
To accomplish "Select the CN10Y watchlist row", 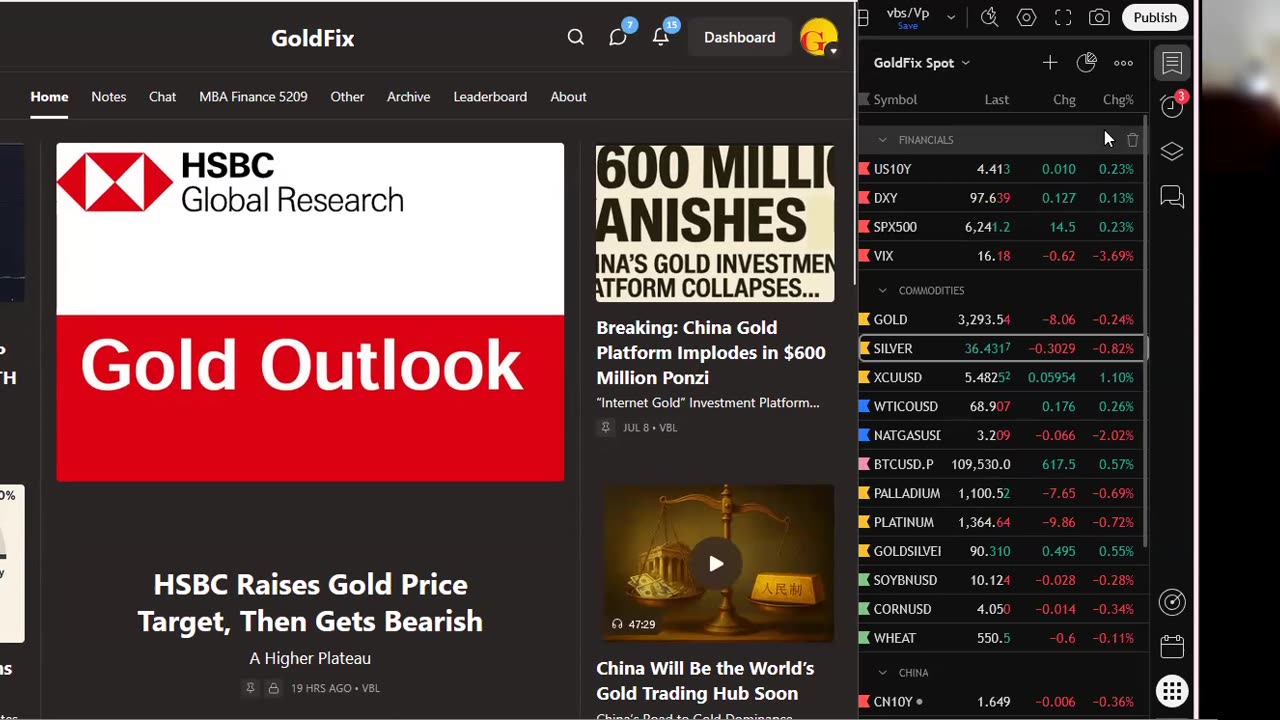I will pos(1000,702).
